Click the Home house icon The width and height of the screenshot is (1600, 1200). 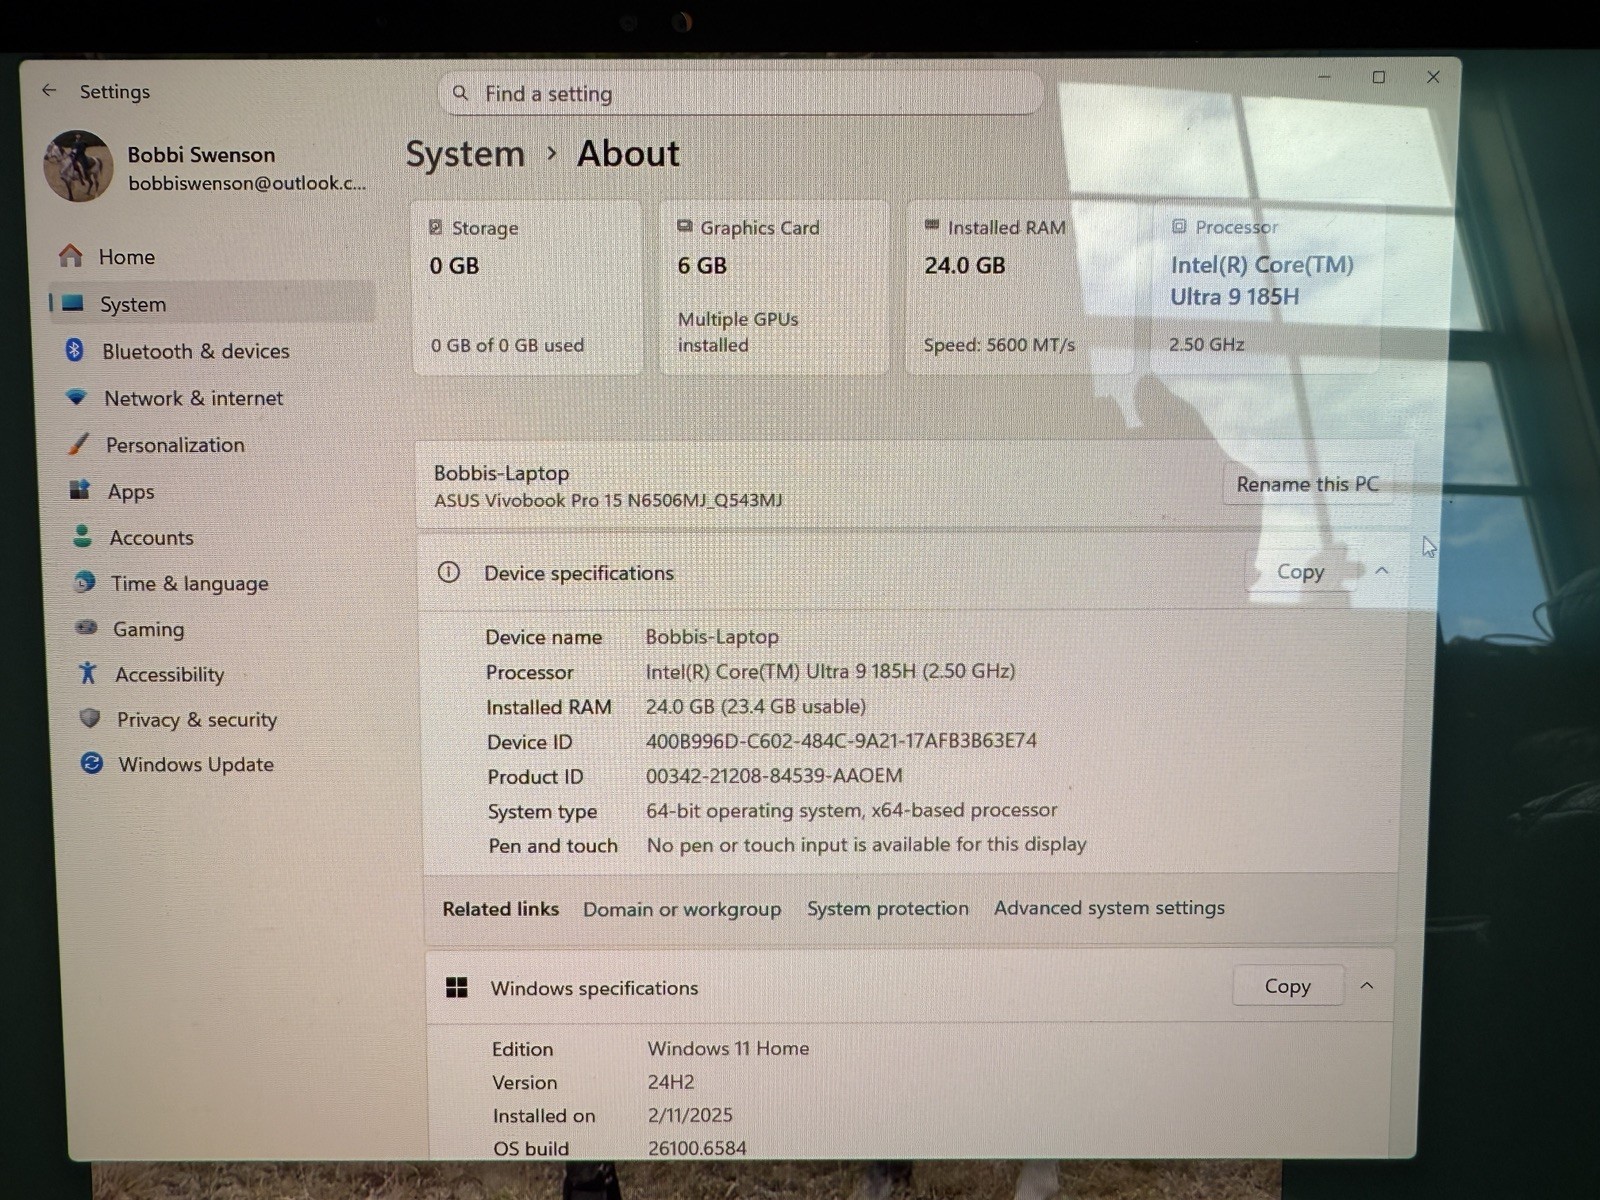[71, 256]
